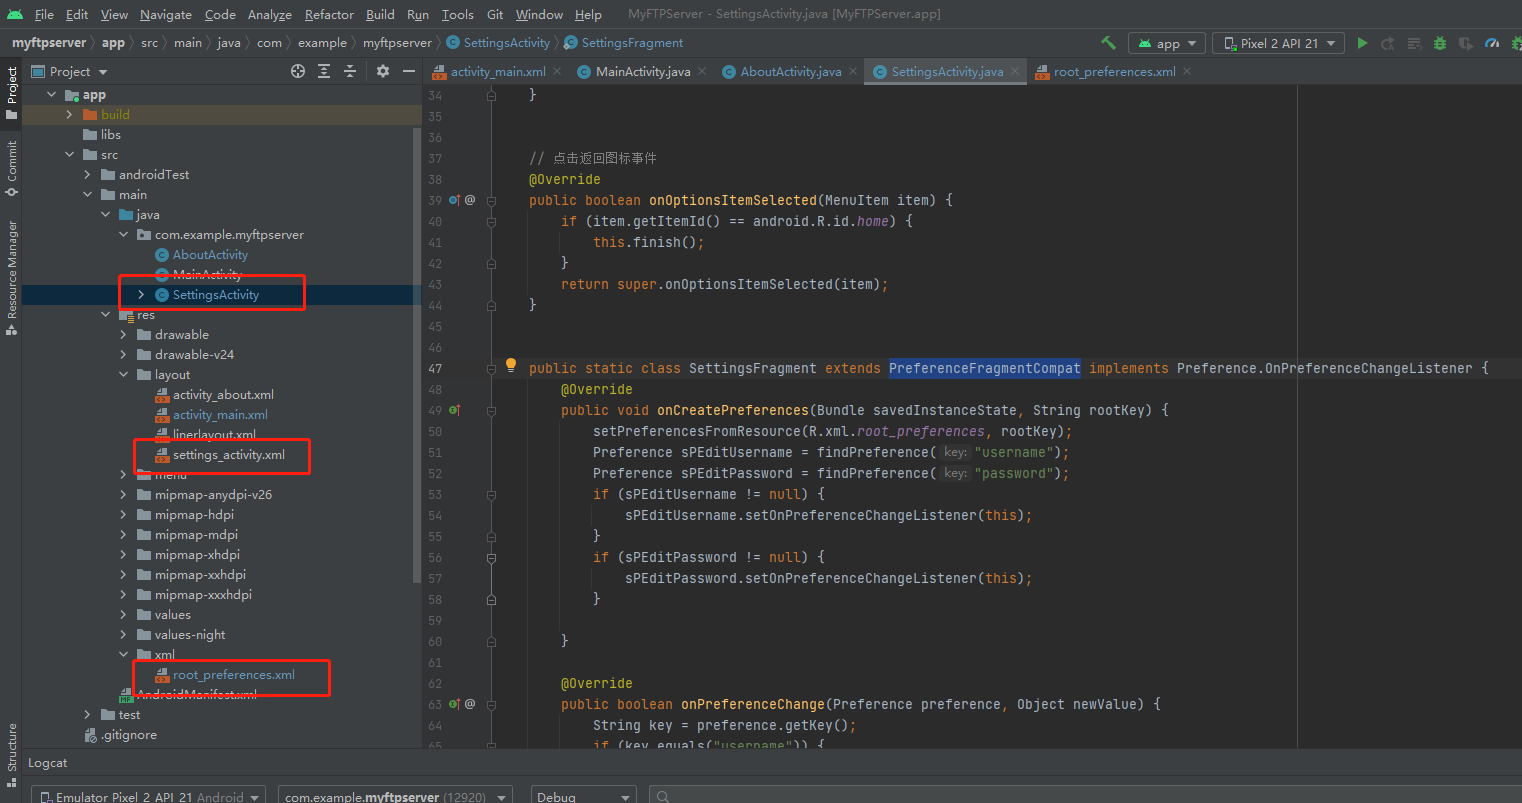Open the Pixel 2 API 21 device dropdown

[1277, 42]
